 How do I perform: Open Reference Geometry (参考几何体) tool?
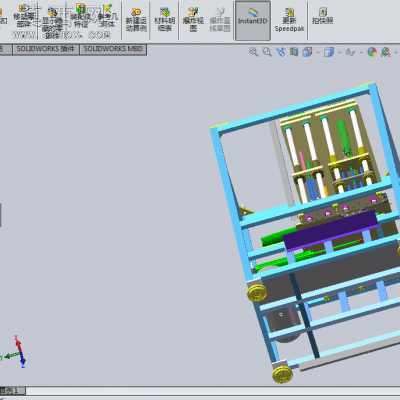pos(107,16)
